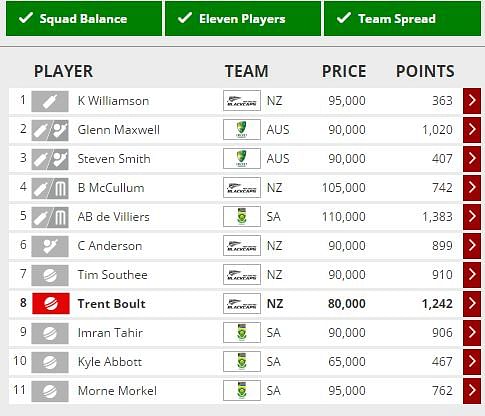Click the Blackcaps team logo in Tim Southee's row

242,275
